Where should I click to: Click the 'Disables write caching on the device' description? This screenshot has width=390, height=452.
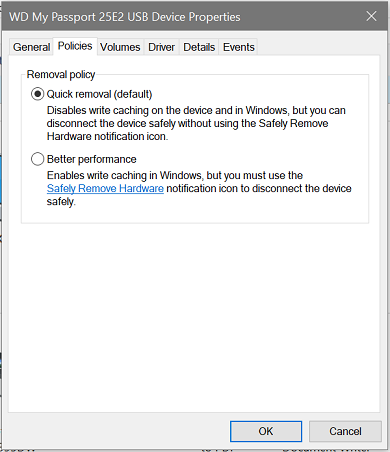pyautogui.click(x=196, y=123)
